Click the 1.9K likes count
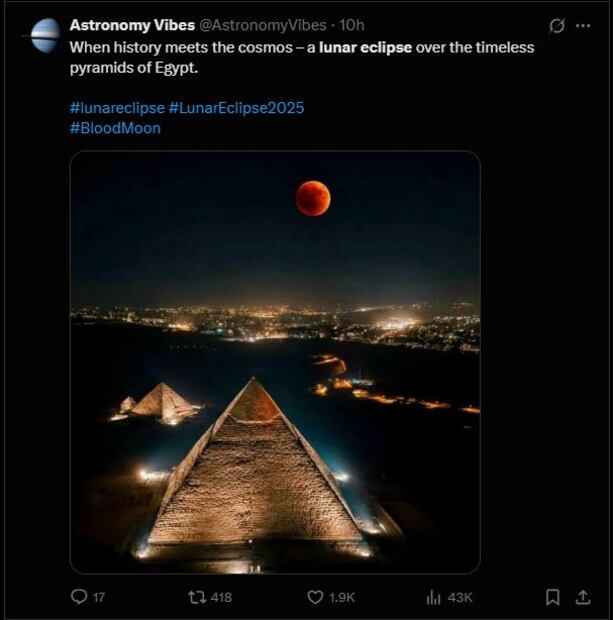Screen dimensions: 613x620 pyautogui.click(x=342, y=597)
